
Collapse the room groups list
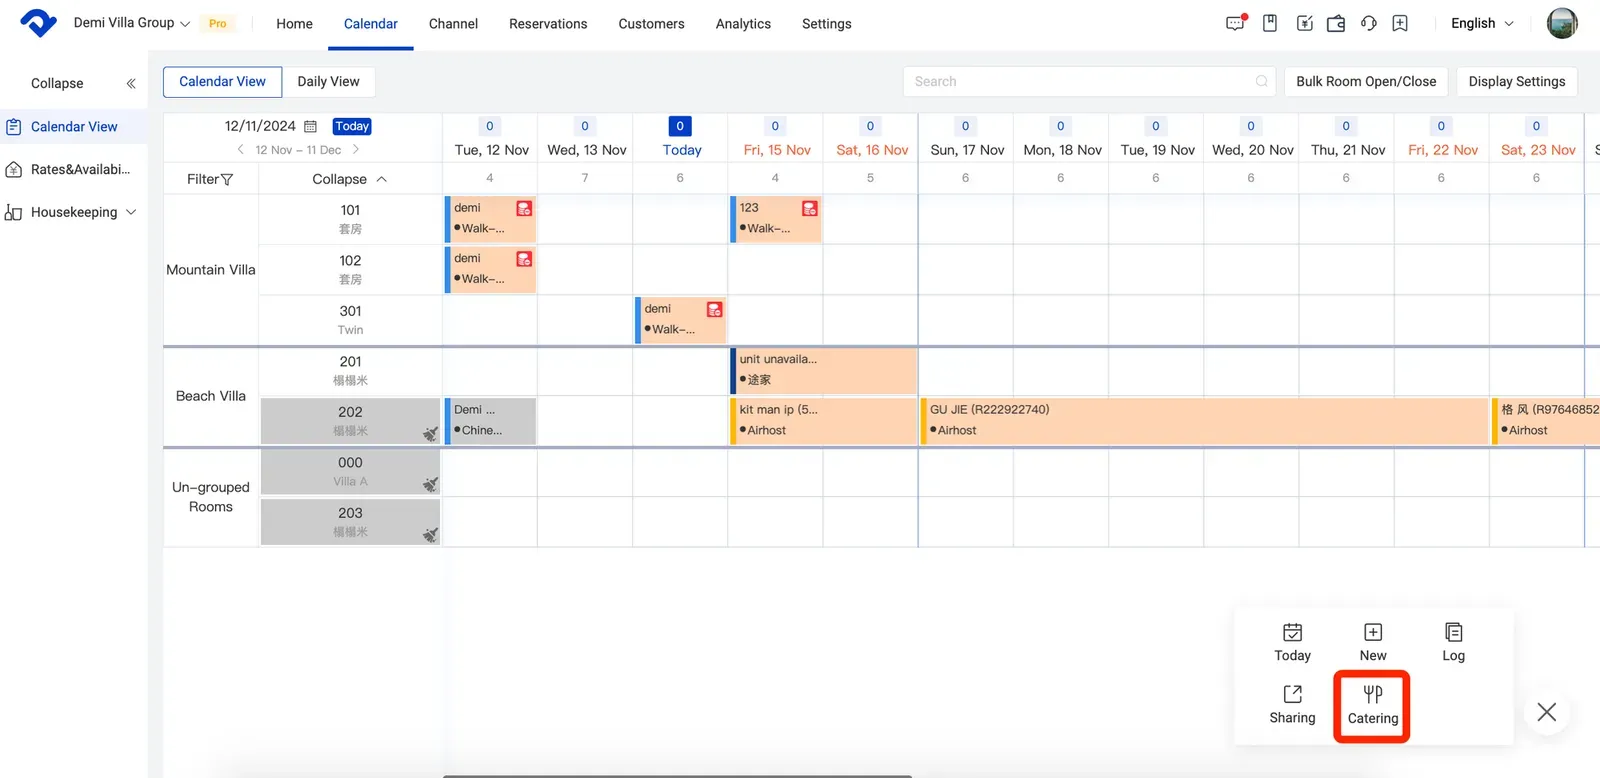349,179
